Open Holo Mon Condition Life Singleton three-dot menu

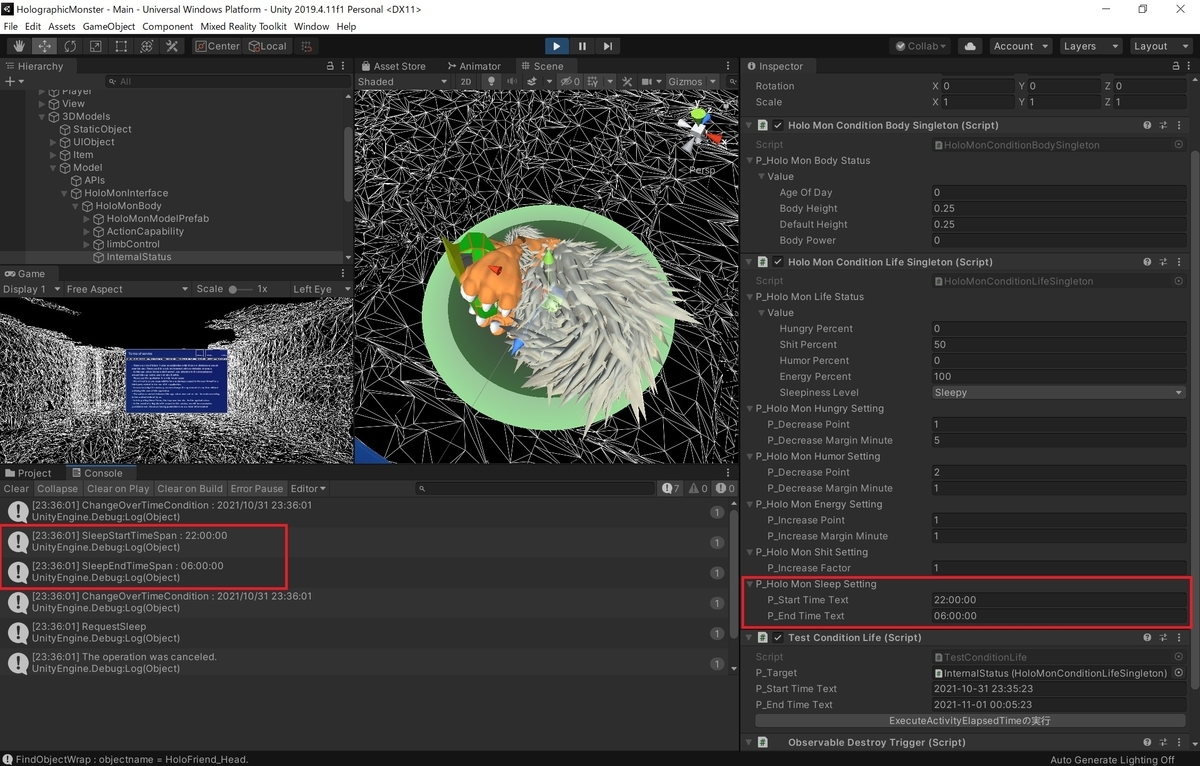(x=1180, y=262)
